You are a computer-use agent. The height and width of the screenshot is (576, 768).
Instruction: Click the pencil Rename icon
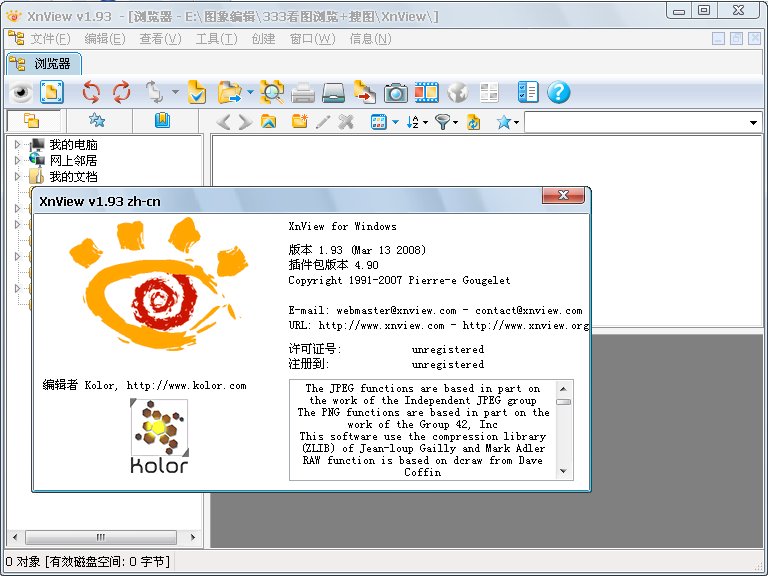click(x=323, y=121)
